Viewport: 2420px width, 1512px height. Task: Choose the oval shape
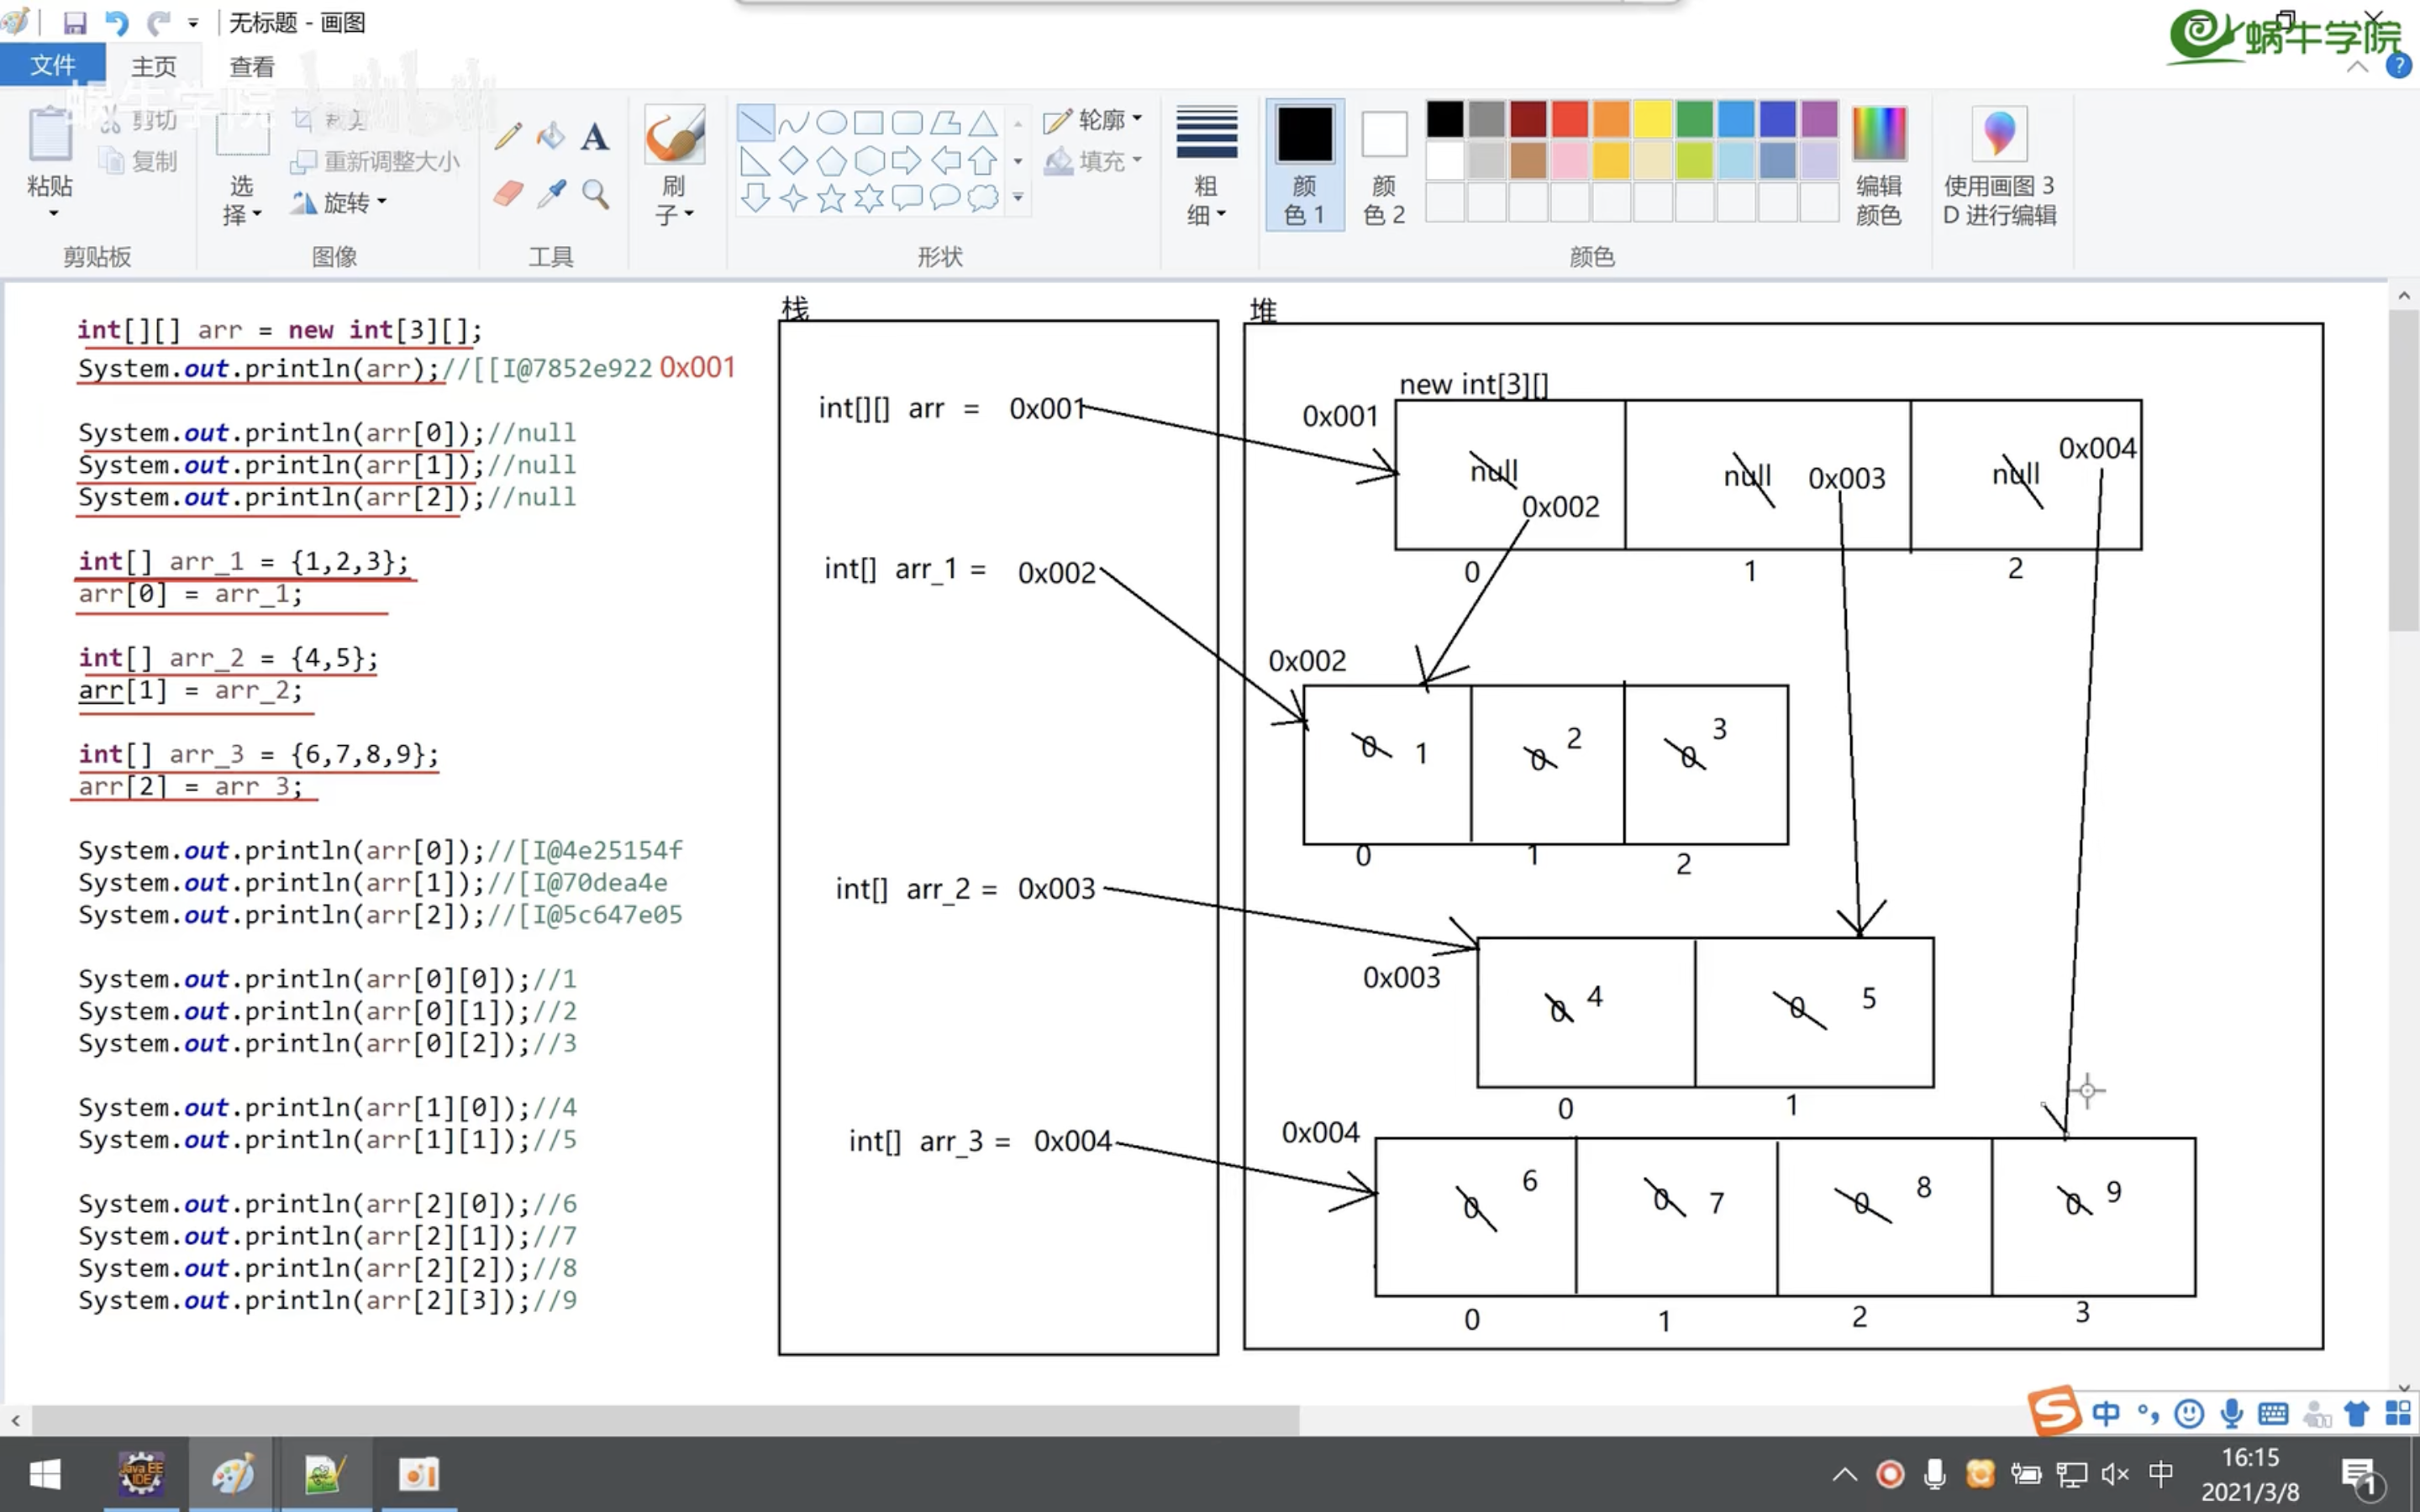[831, 123]
